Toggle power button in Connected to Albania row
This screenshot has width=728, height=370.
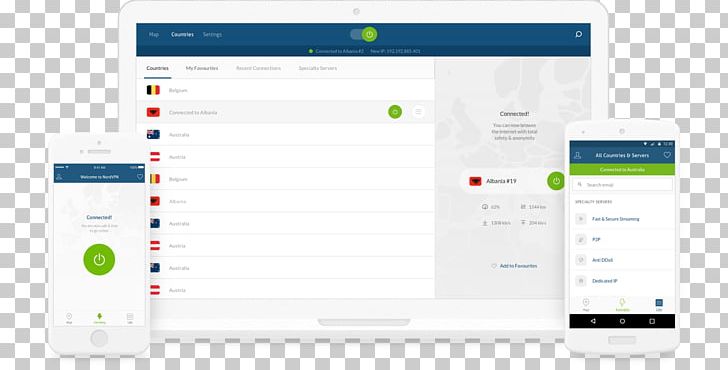coord(395,112)
